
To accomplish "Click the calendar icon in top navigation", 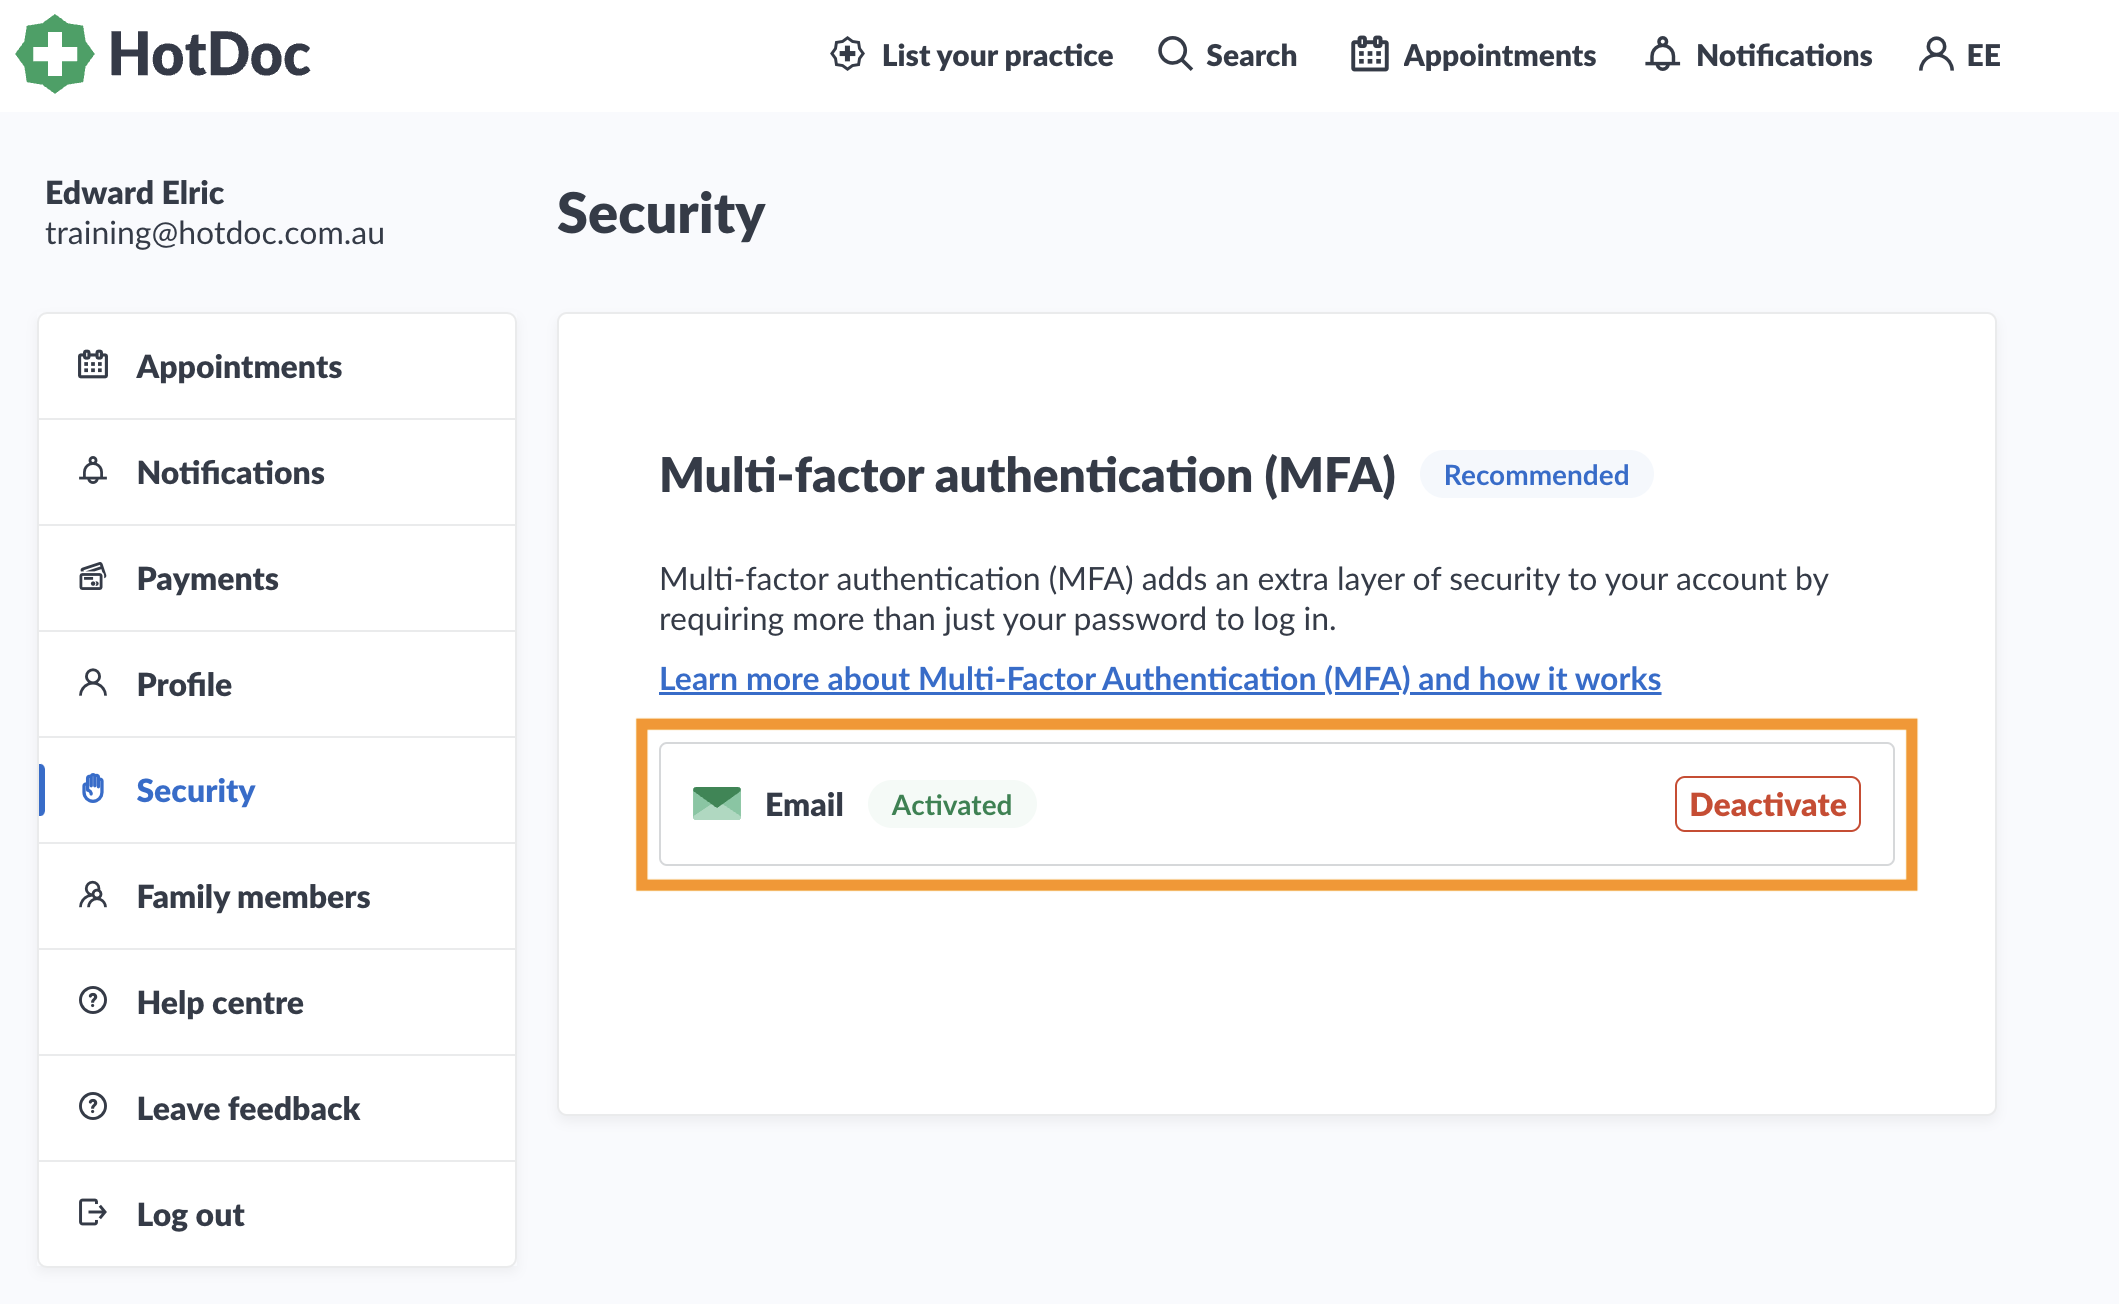I will 1369,54.
